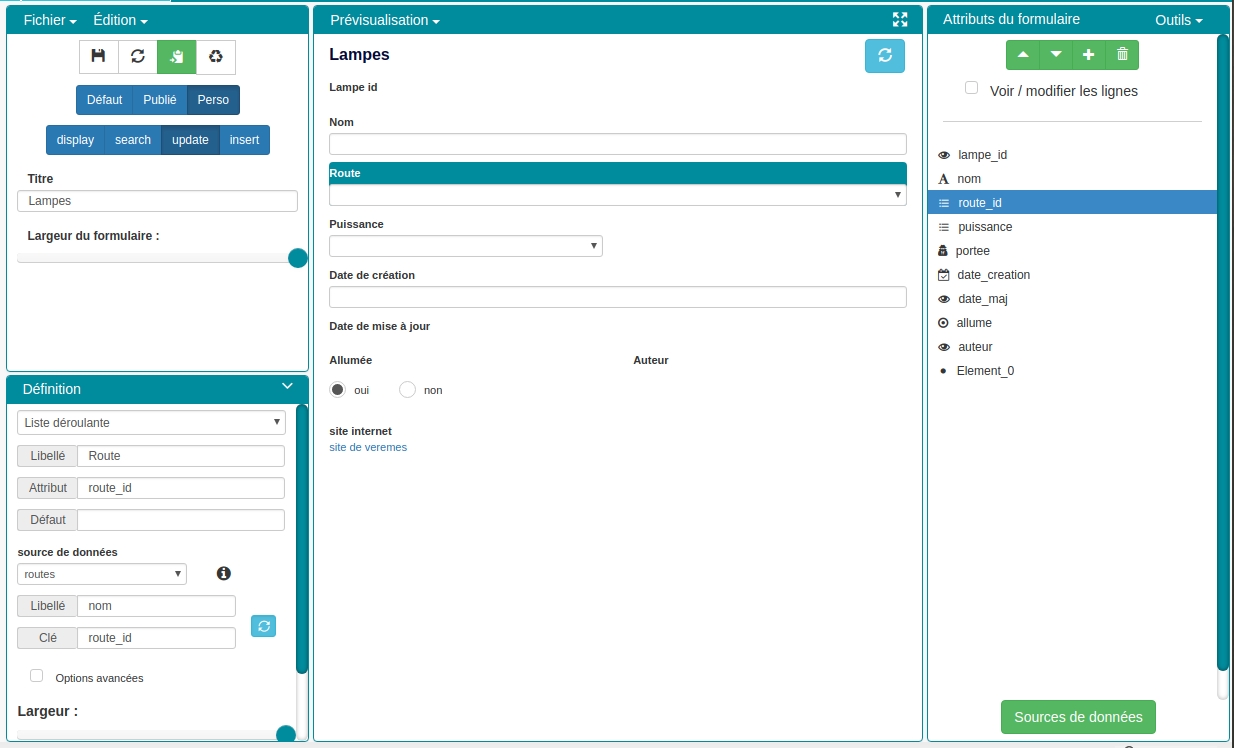Click the save floppy disk icon
This screenshot has height=748, width=1234.
tap(98, 57)
